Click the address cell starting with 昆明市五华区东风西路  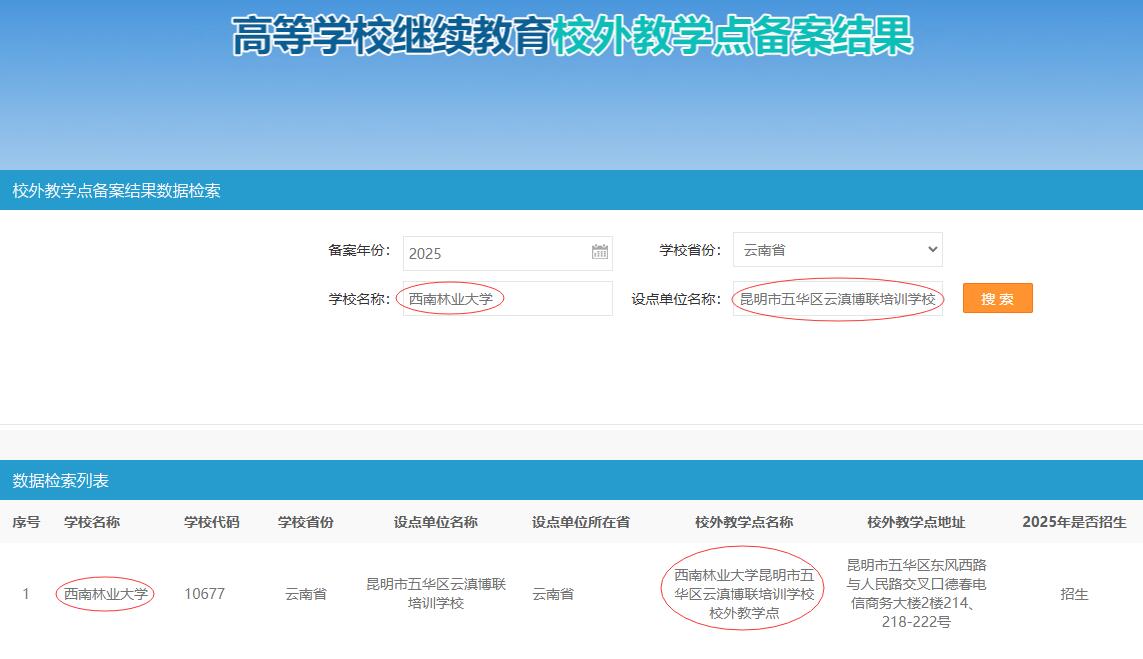click(916, 594)
